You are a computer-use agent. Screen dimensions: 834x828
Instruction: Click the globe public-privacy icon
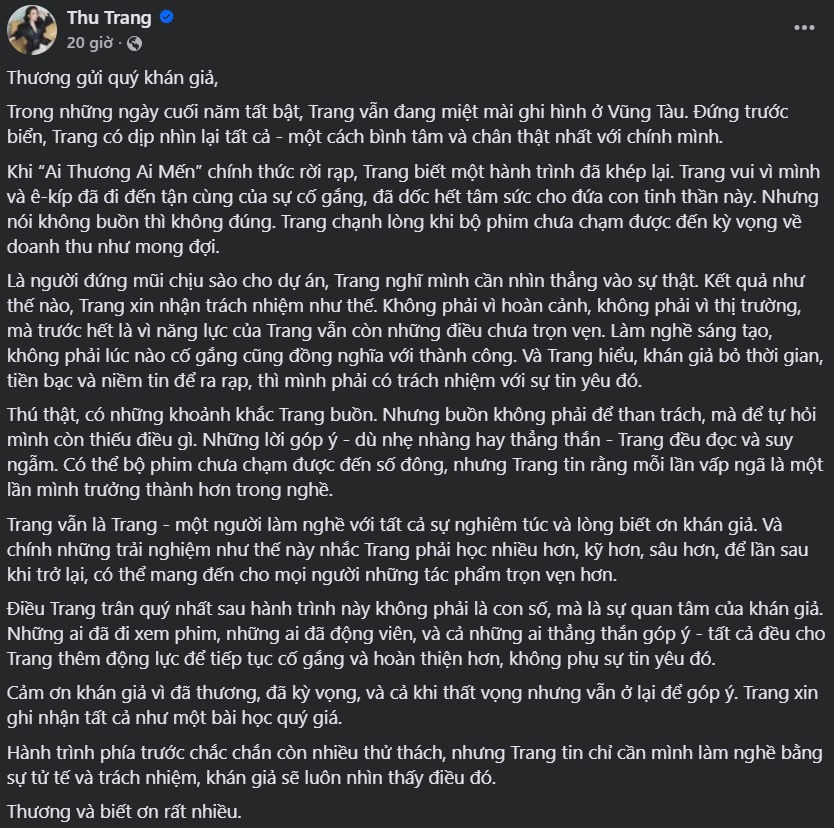[135, 43]
